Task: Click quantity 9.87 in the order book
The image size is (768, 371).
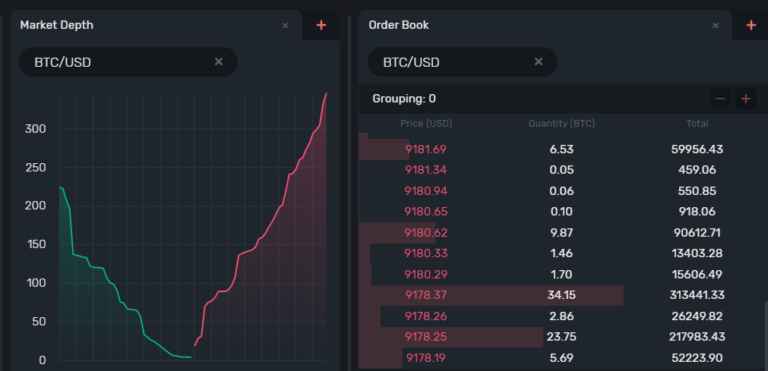Action: tap(561, 232)
